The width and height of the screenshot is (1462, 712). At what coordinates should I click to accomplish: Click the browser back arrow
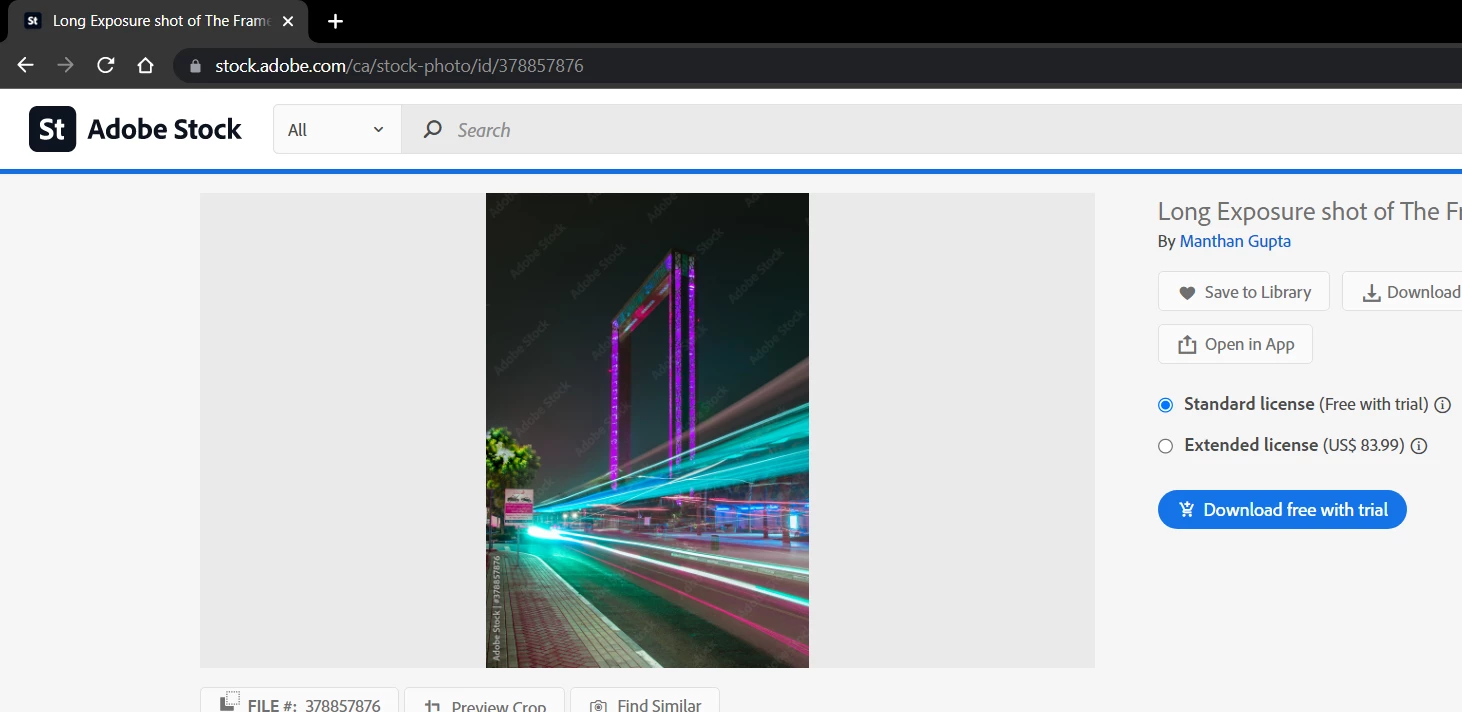click(26, 66)
